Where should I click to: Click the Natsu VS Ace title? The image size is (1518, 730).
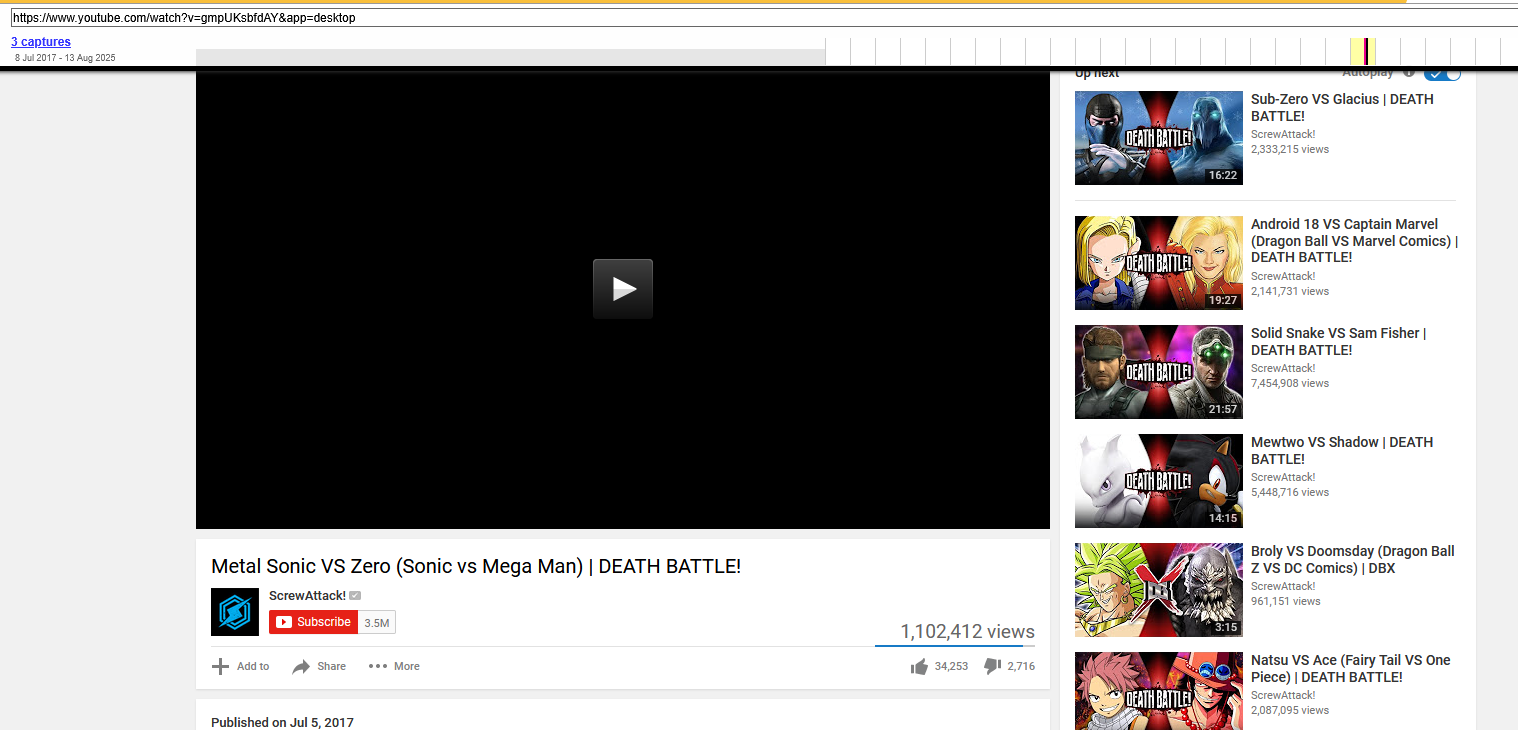(x=1351, y=669)
